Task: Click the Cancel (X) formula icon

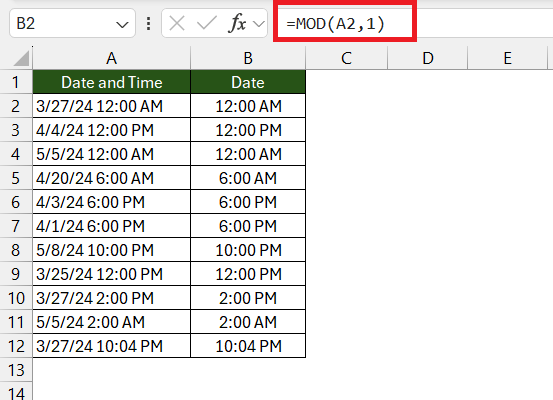Action: (x=177, y=24)
